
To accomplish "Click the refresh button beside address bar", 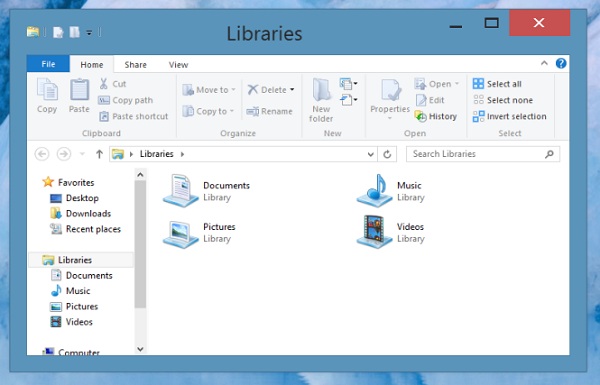I will pos(387,154).
